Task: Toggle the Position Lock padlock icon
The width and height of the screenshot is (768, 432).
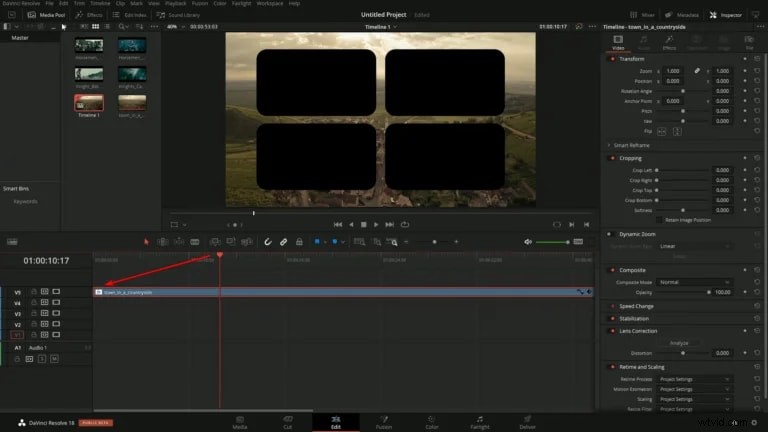Action: click(x=299, y=242)
